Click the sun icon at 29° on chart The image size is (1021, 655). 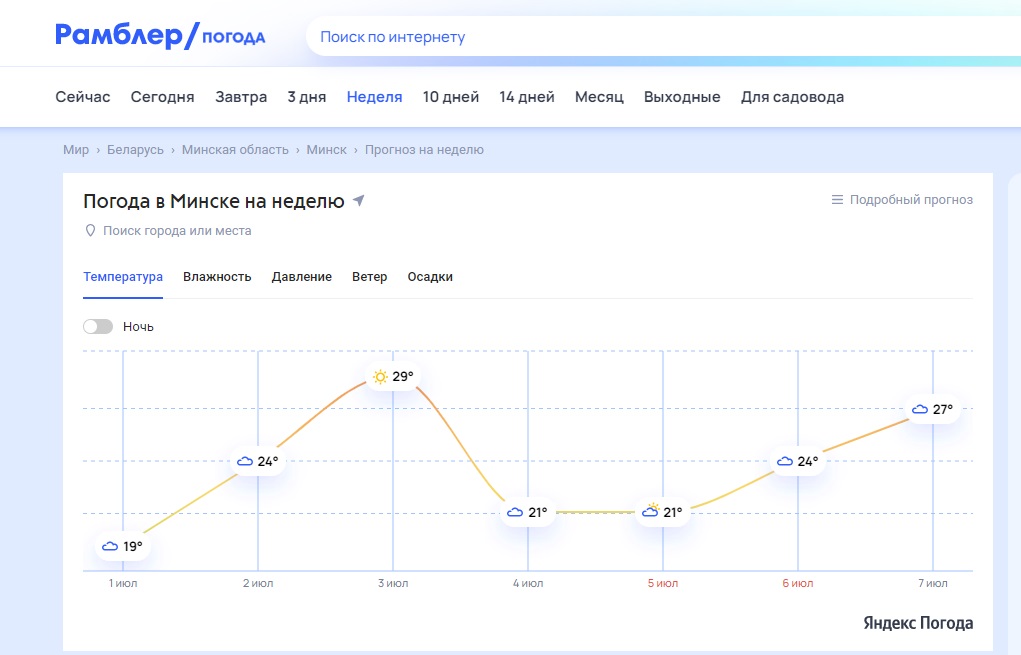(x=380, y=377)
